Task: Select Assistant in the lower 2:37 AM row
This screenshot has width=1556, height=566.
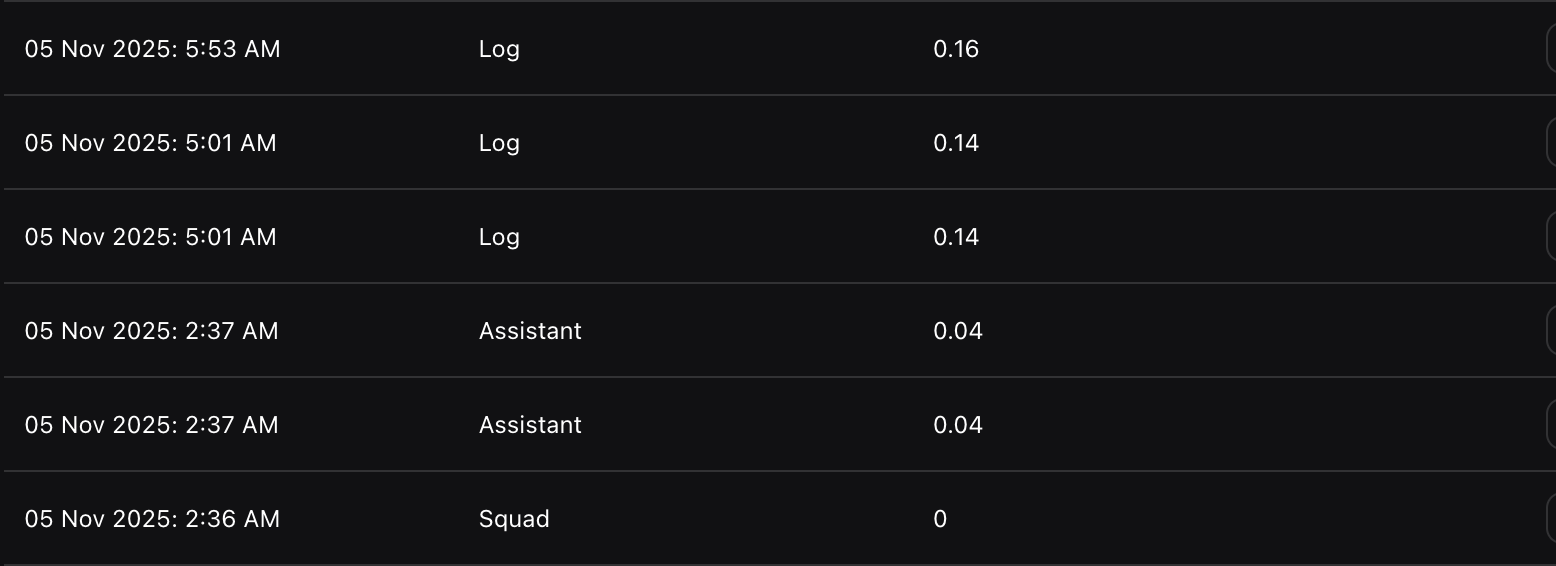Action: [530, 425]
